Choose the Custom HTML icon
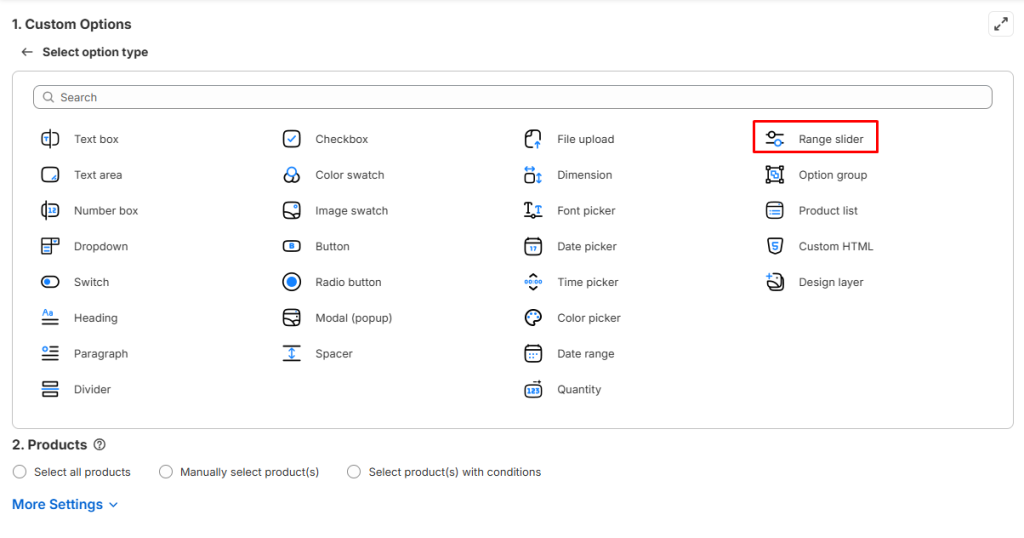 (774, 246)
